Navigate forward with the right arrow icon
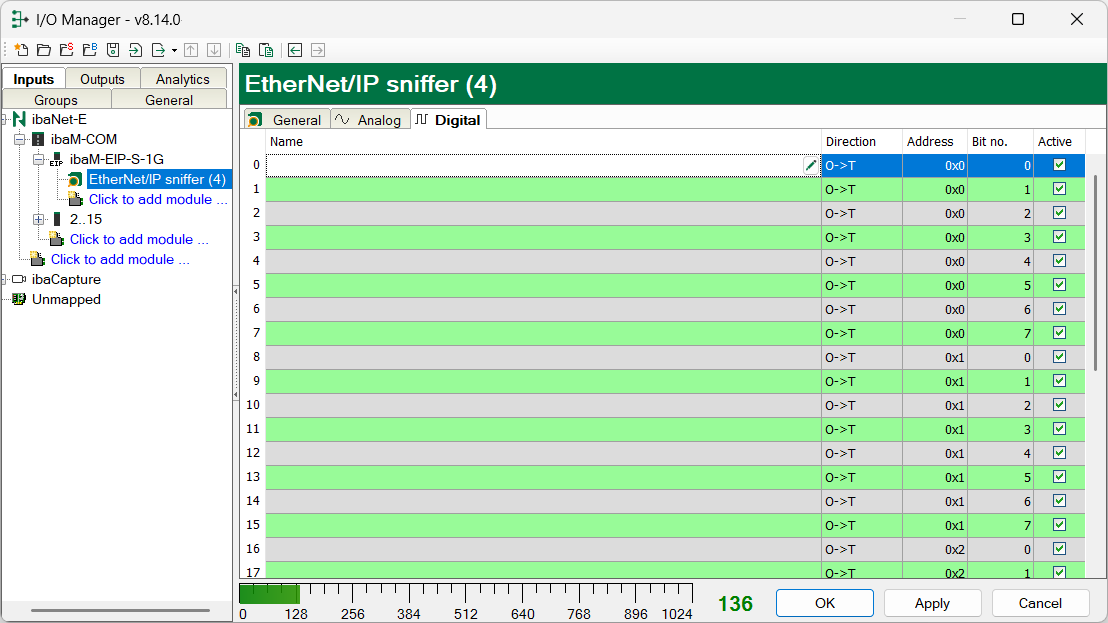Viewport: 1108px width, 623px height. click(318, 50)
